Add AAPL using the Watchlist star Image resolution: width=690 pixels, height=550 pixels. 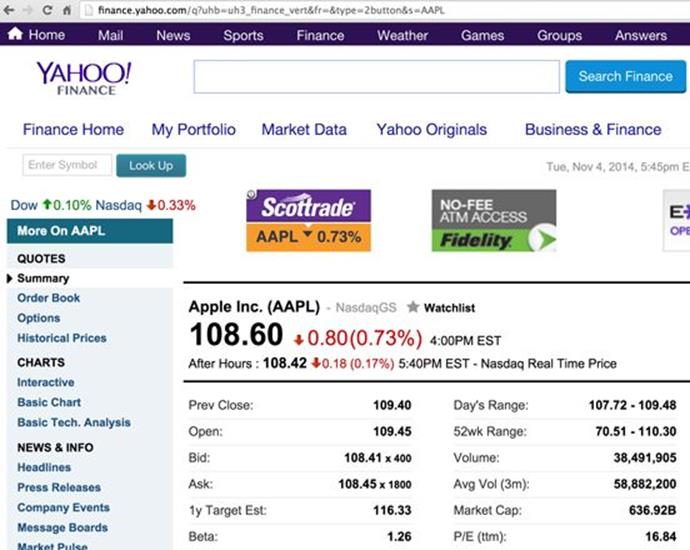[413, 307]
